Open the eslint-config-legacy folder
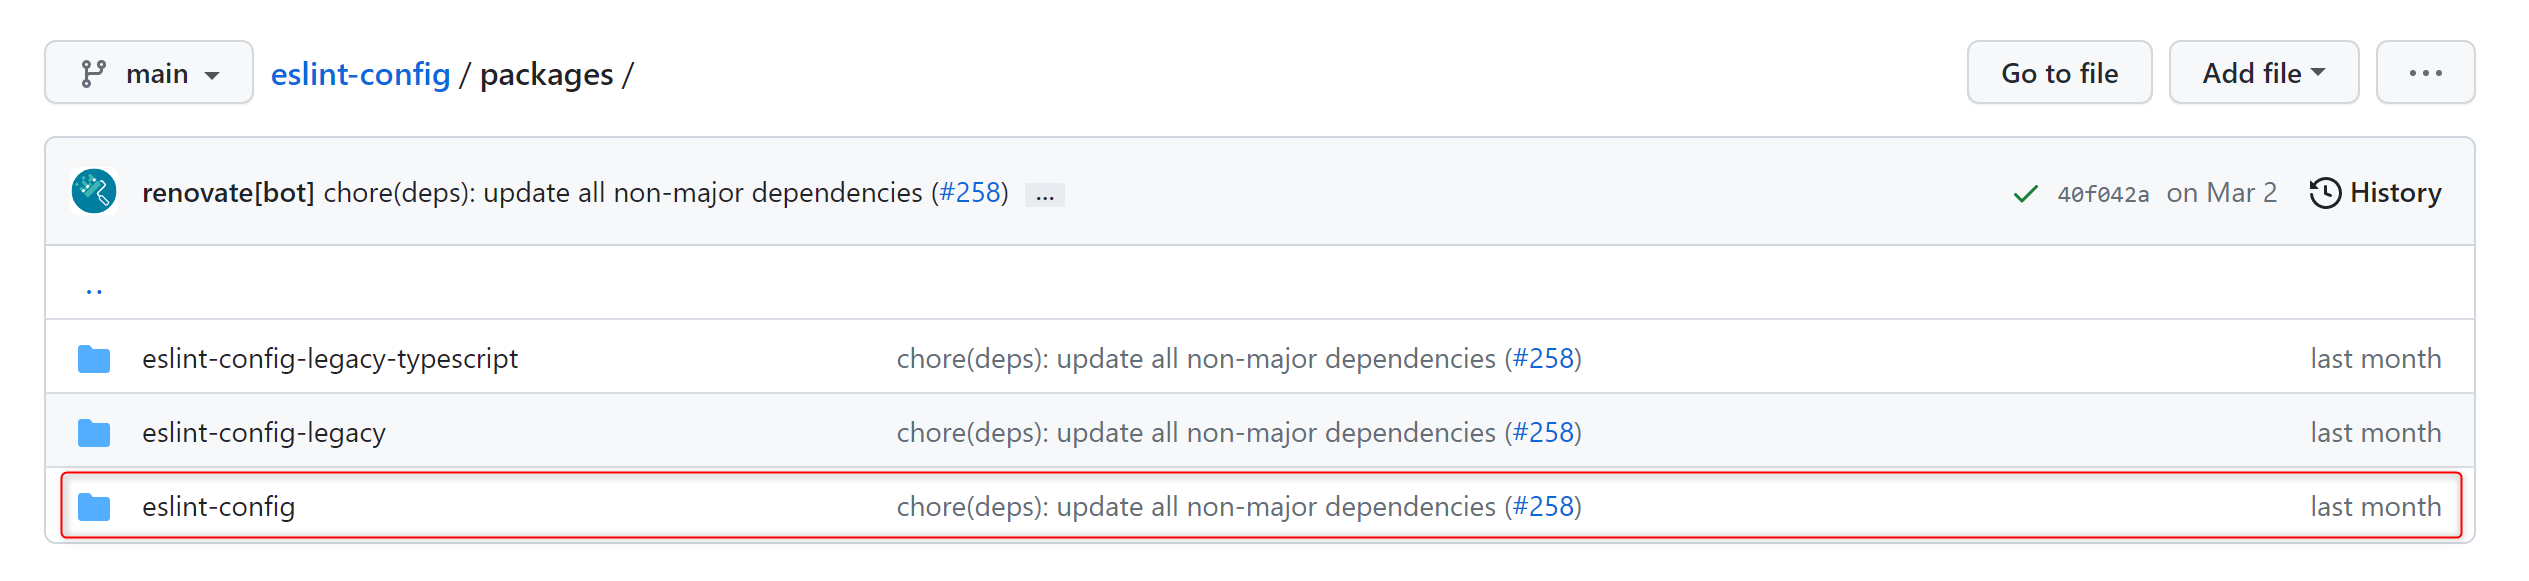The width and height of the screenshot is (2529, 581). (264, 432)
